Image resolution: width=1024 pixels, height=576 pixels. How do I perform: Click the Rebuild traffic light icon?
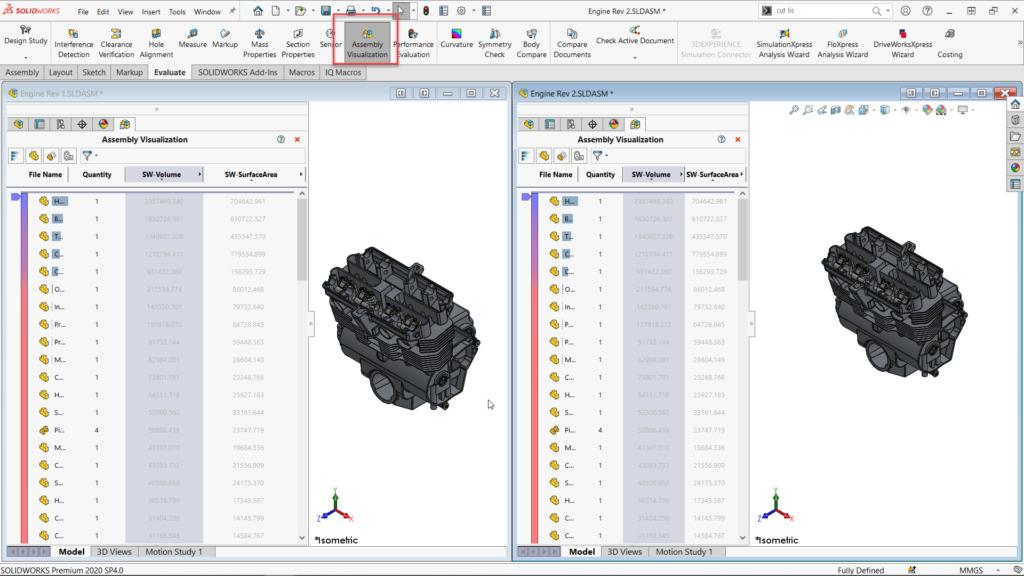426,11
